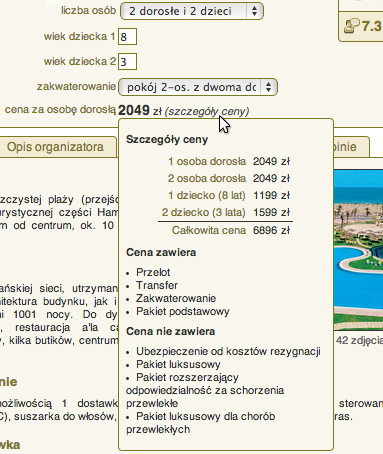Image resolution: width=383 pixels, height=454 pixels.
Task: Open the 'liczba osób' dropdown
Action: (192, 11)
